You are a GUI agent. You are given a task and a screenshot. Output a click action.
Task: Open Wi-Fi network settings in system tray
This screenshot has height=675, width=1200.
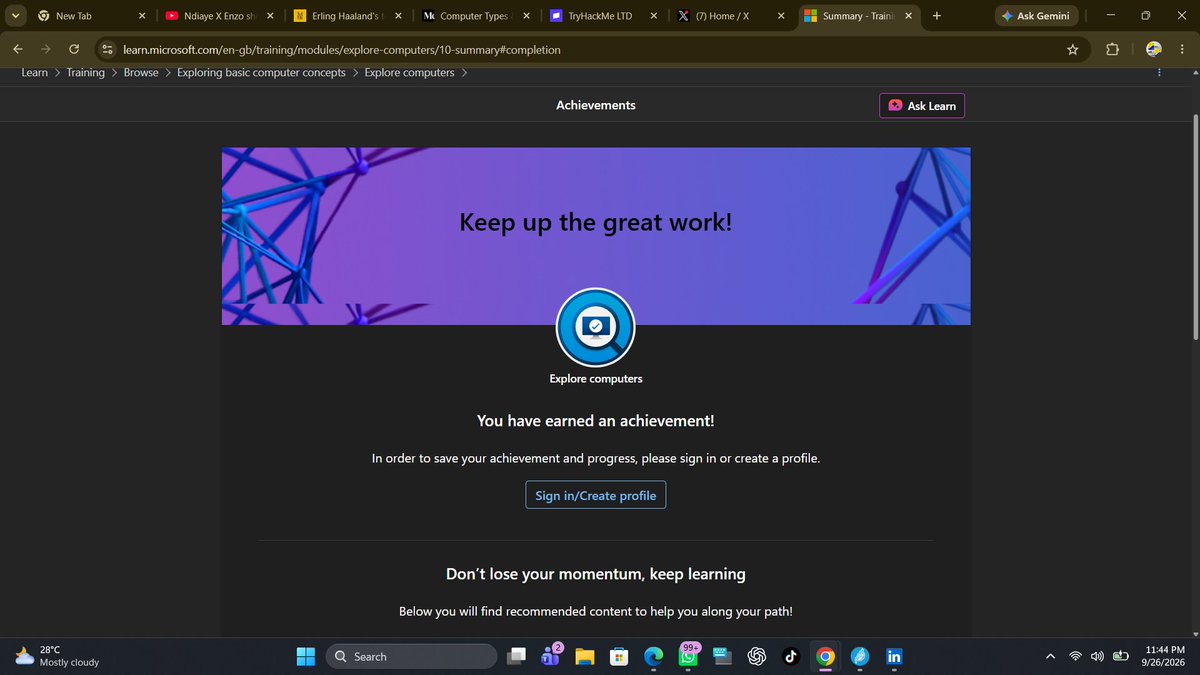point(1076,656)
